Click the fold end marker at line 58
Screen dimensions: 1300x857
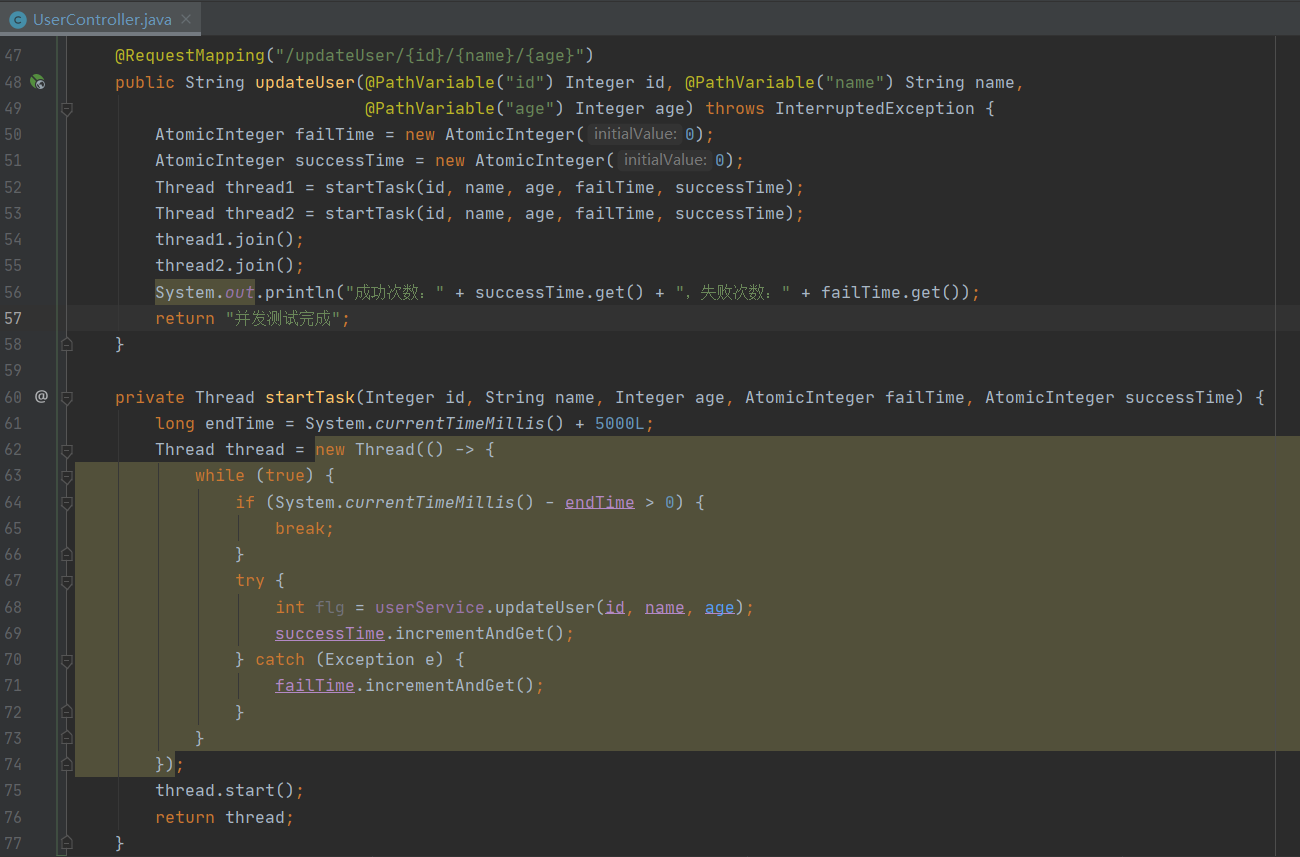coord(67,344)
